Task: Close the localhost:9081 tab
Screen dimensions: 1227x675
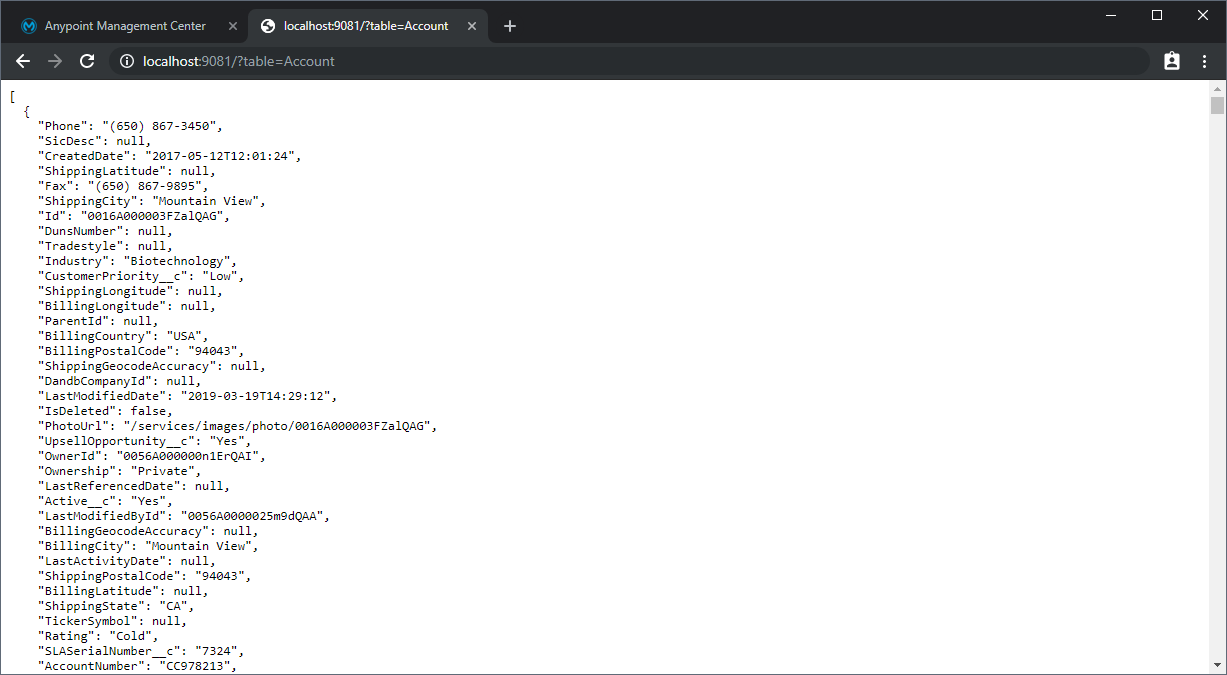Action: [x=474, y=26]
